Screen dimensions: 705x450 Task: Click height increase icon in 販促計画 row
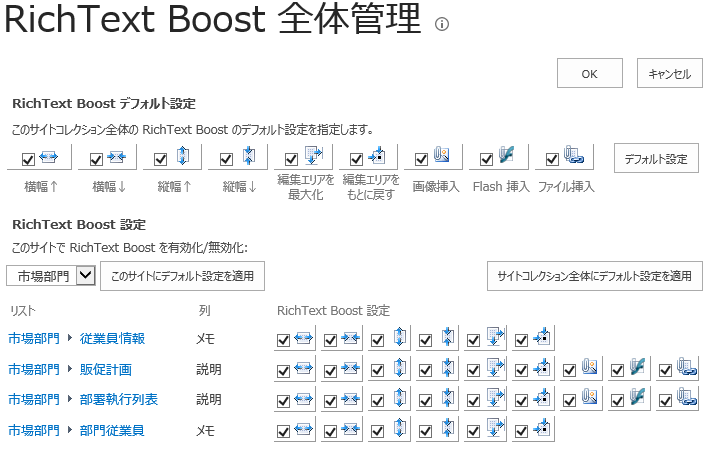[x=399, y=367]
